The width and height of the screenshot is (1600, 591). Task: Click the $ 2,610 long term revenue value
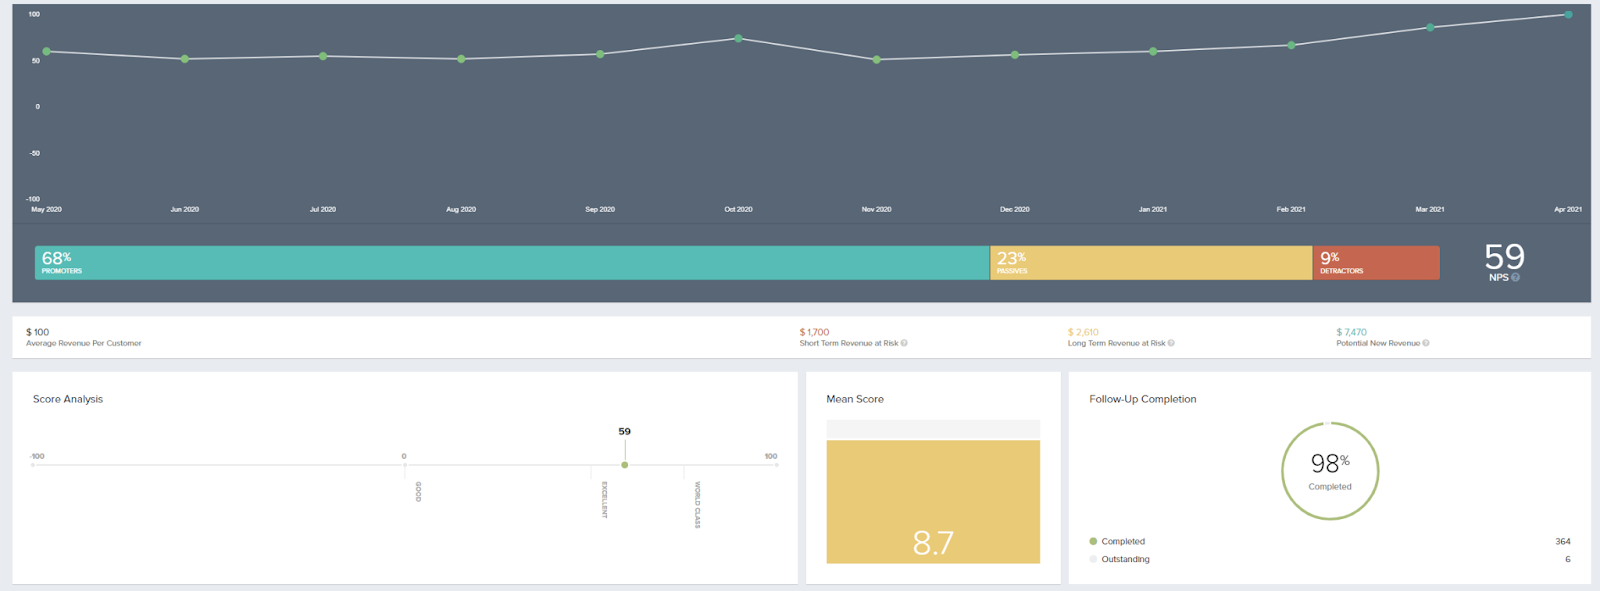click(1083, 332)
